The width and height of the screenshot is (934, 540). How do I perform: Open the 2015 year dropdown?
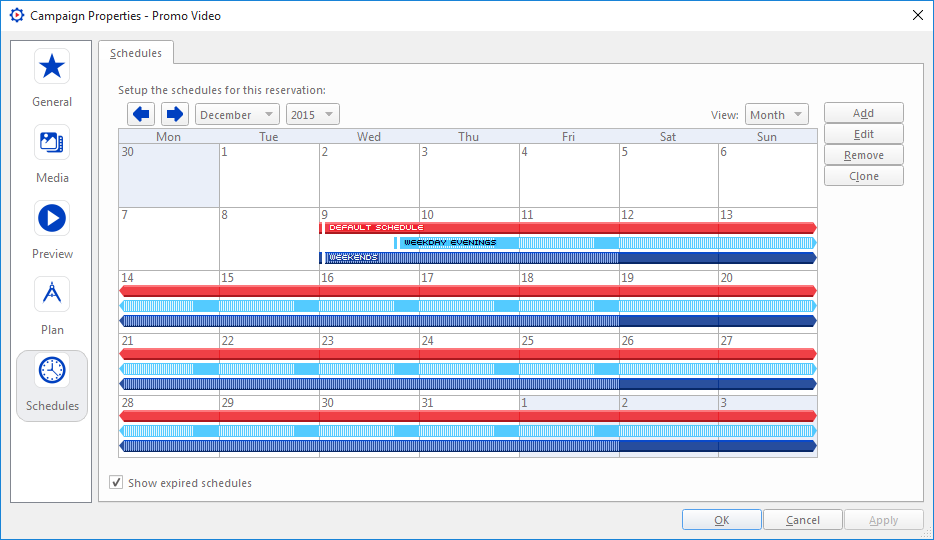(312, 115)
